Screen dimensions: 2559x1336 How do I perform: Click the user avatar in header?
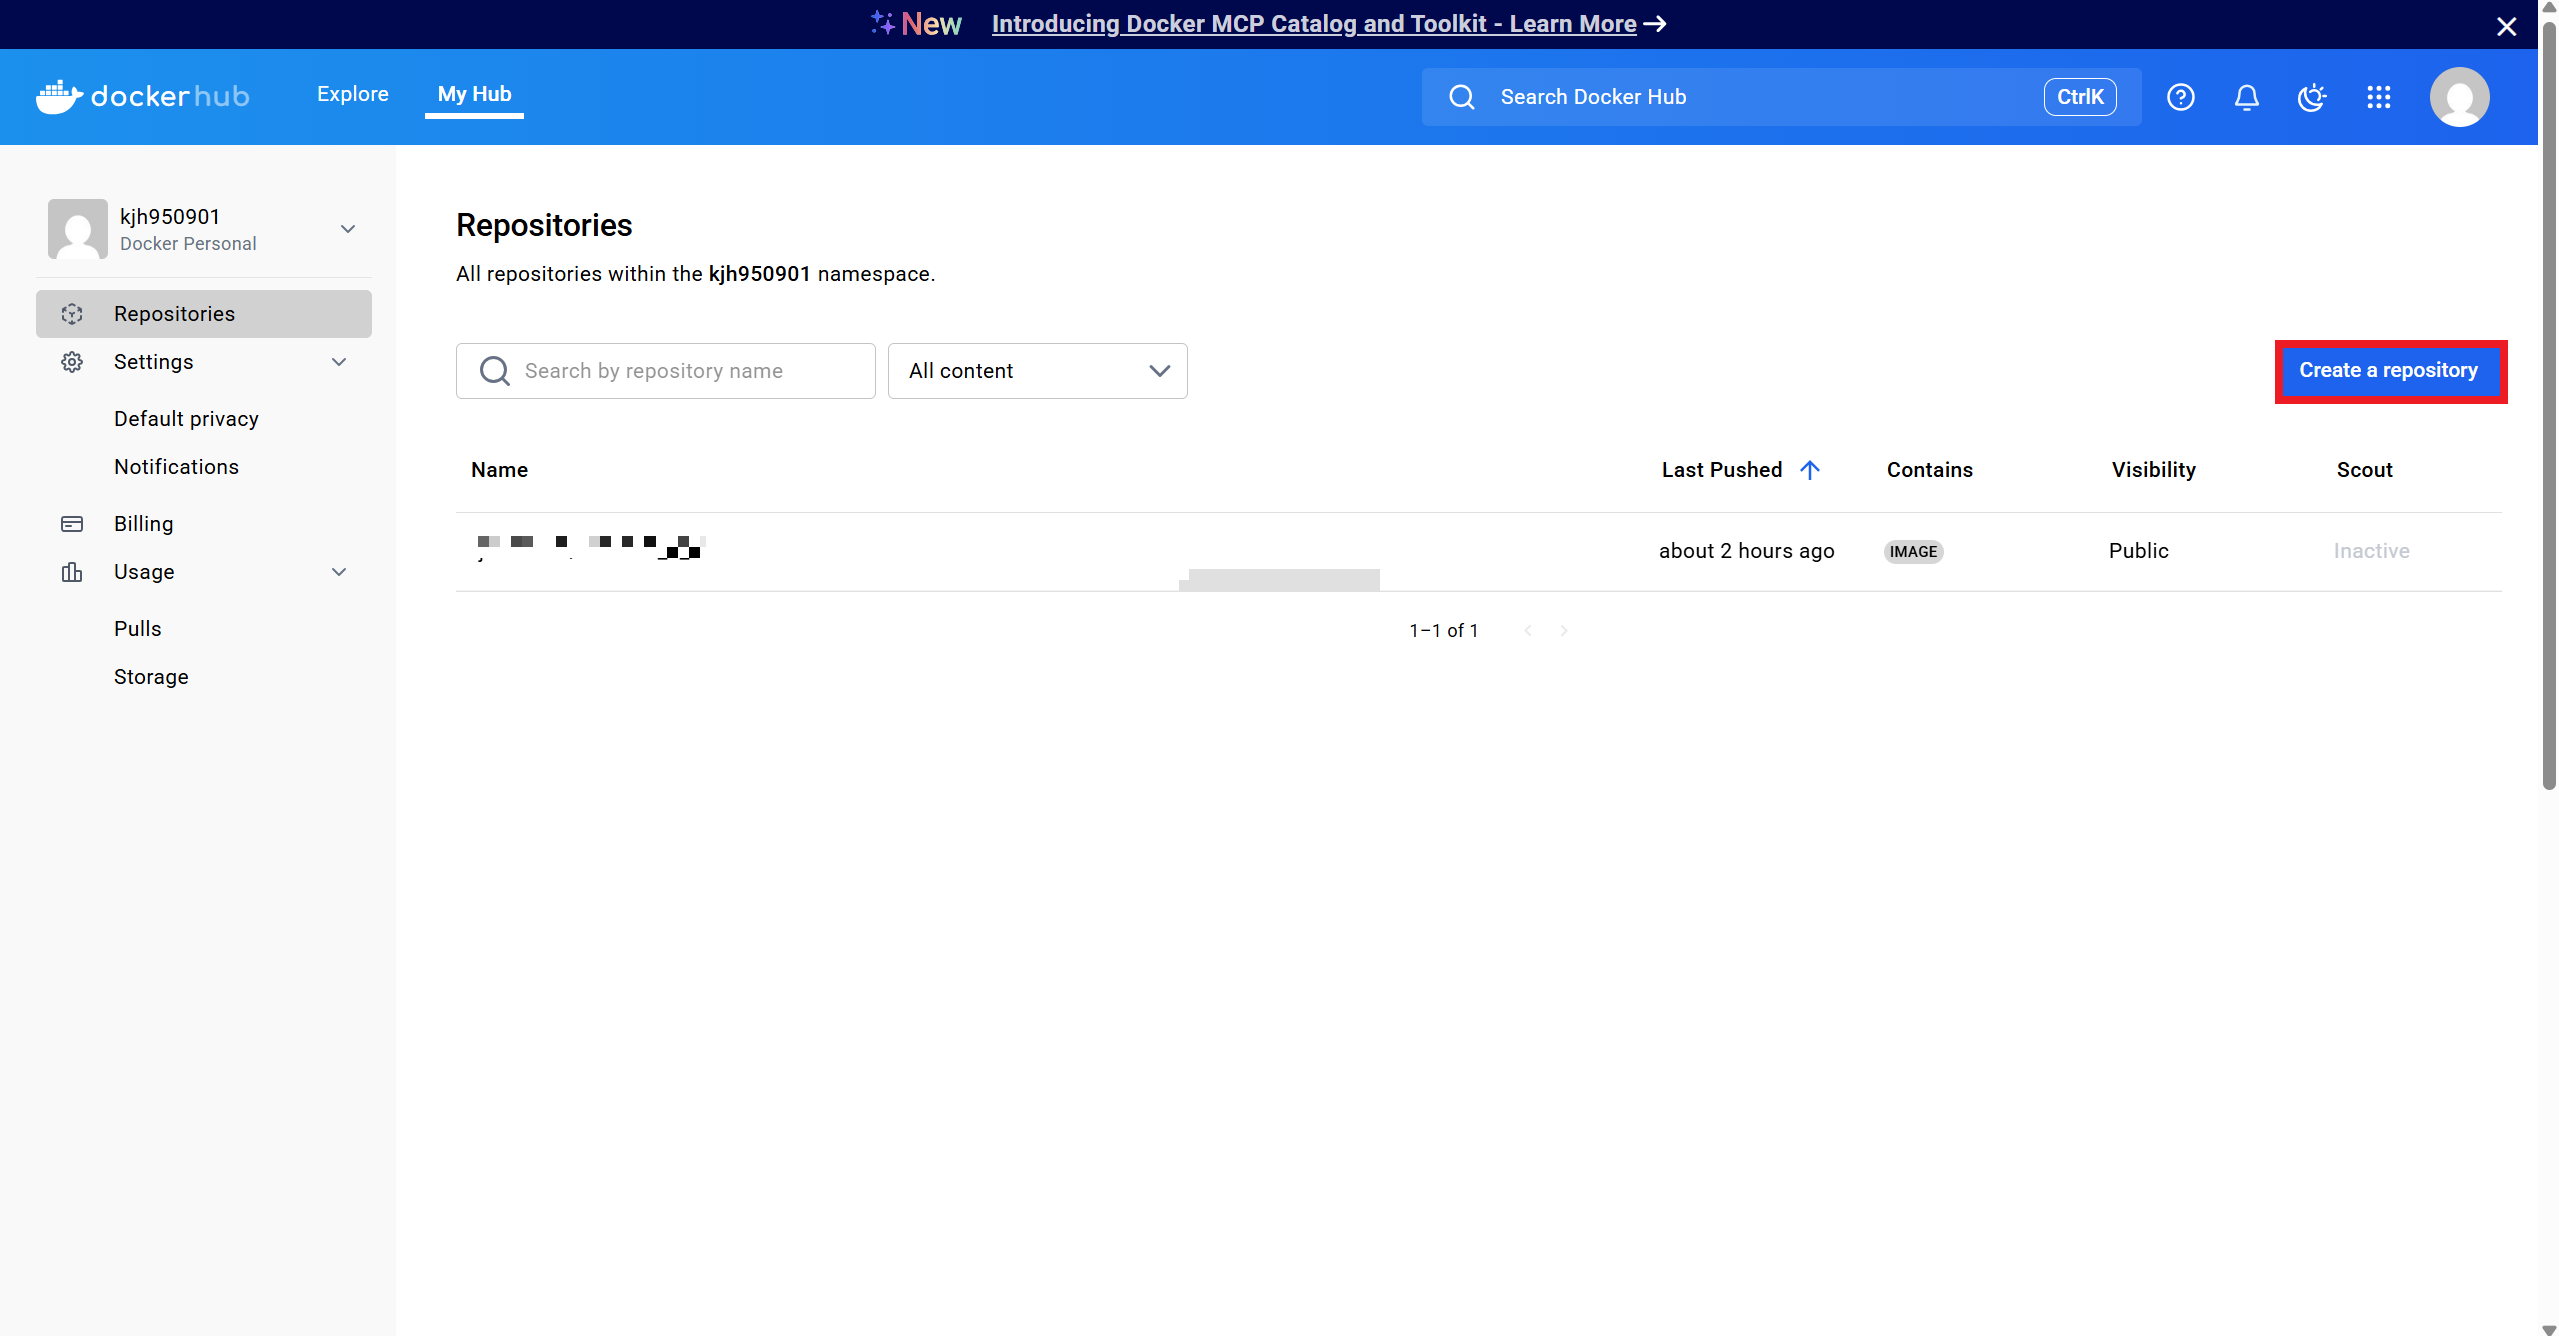pyautogui.click(x=2459, y=97)
